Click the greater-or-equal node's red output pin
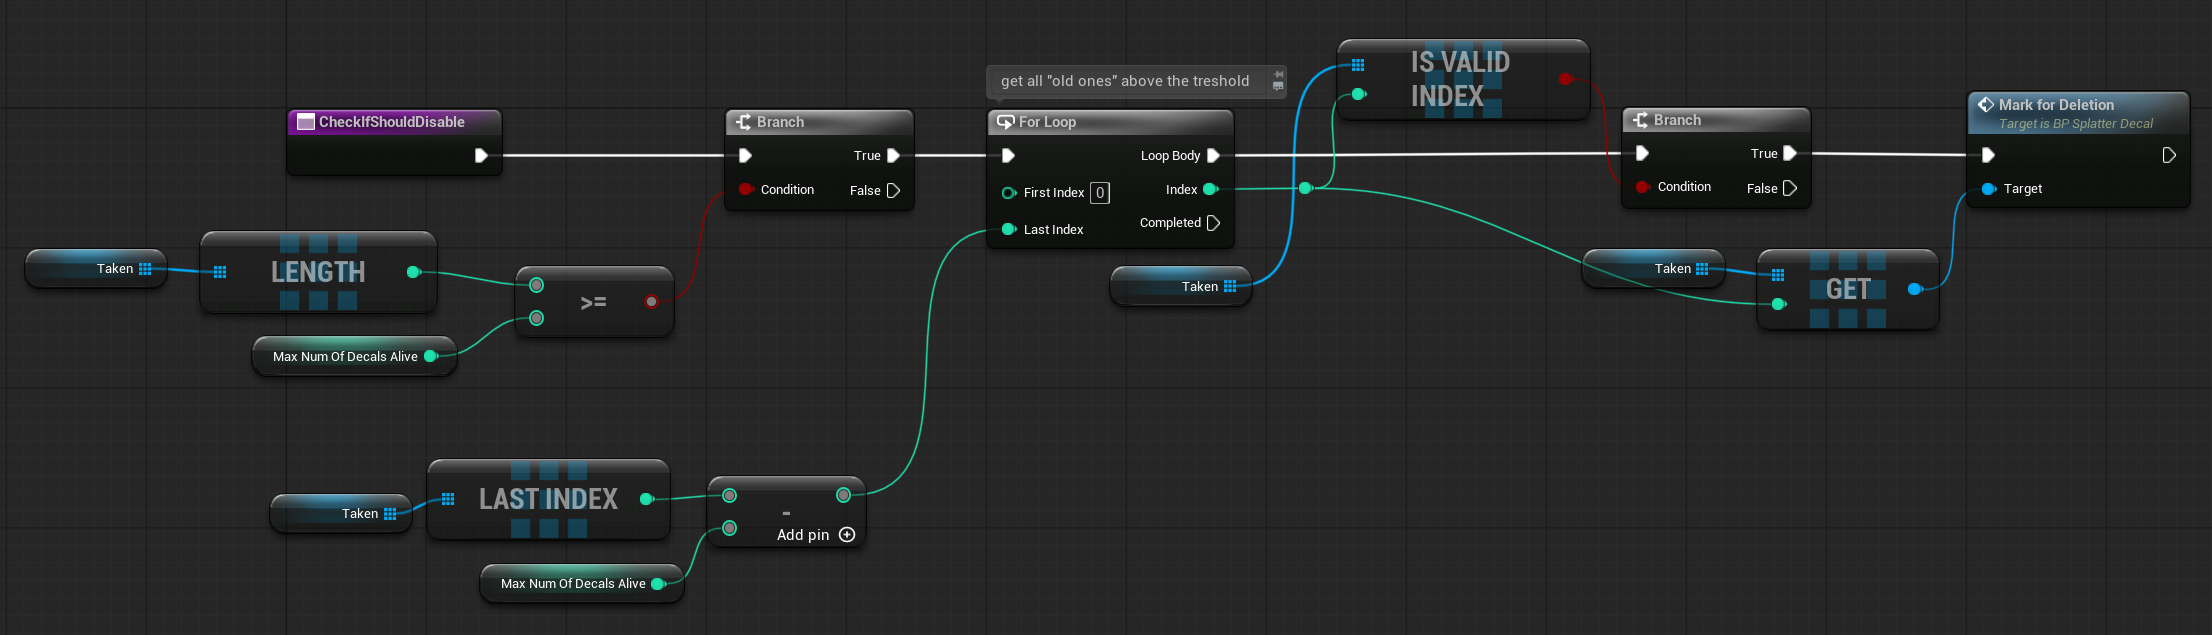The image size is (2212, 635). coord(651,301)
